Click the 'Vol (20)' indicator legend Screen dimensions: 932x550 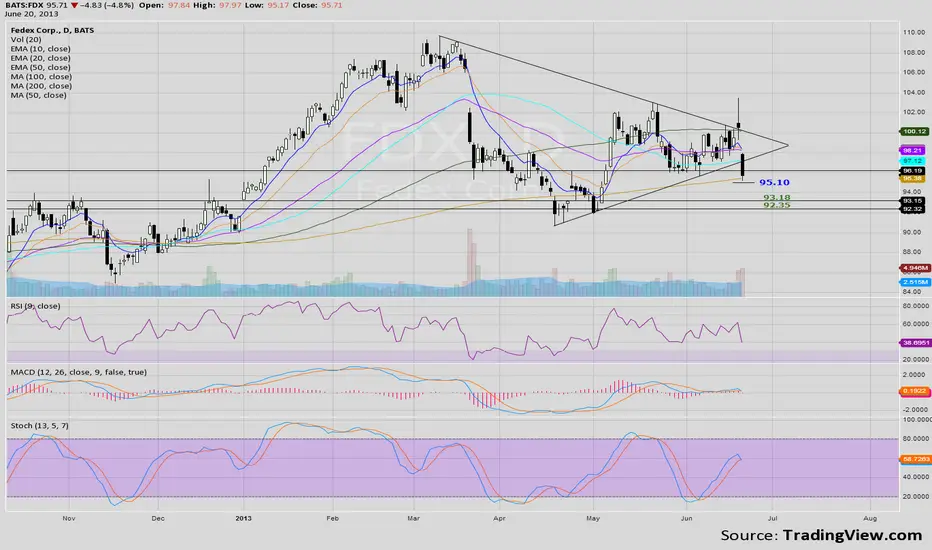point(26,39)
